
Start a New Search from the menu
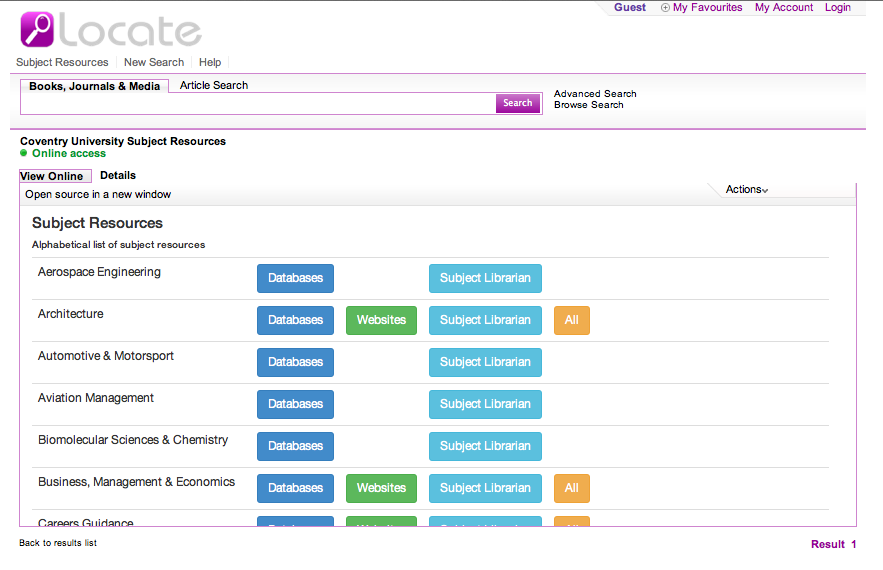[x=154, y=63]
